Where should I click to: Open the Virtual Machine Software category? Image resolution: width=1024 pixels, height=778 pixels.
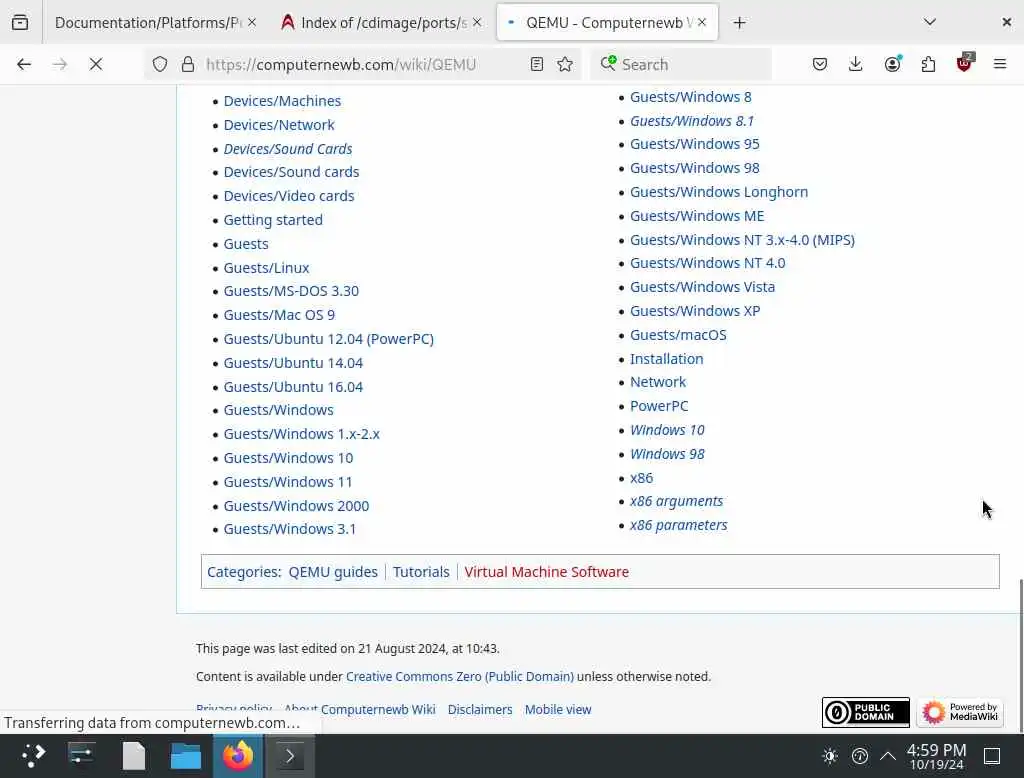(547, 572)
